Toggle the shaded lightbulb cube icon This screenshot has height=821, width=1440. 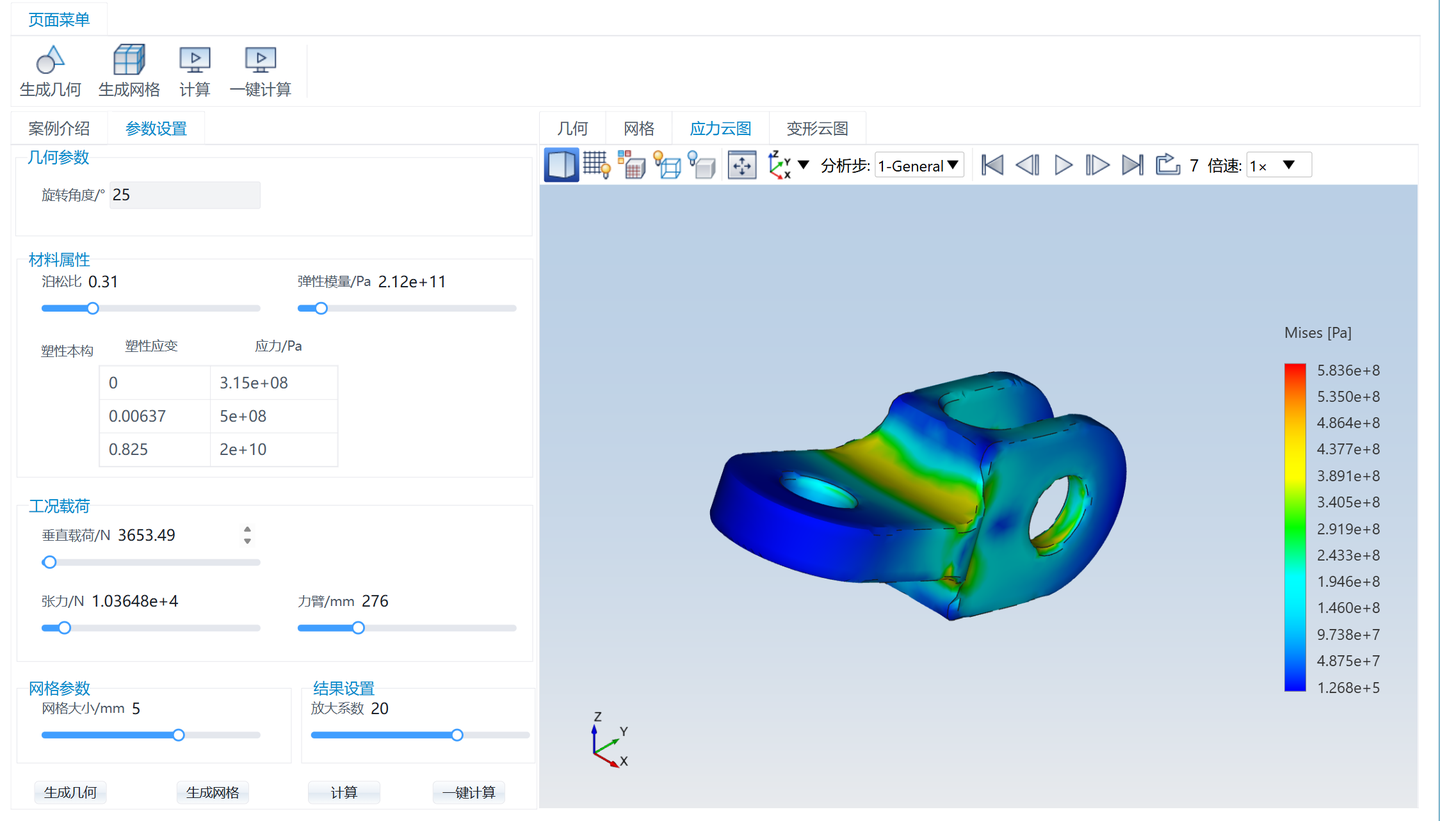click(702, 165)
